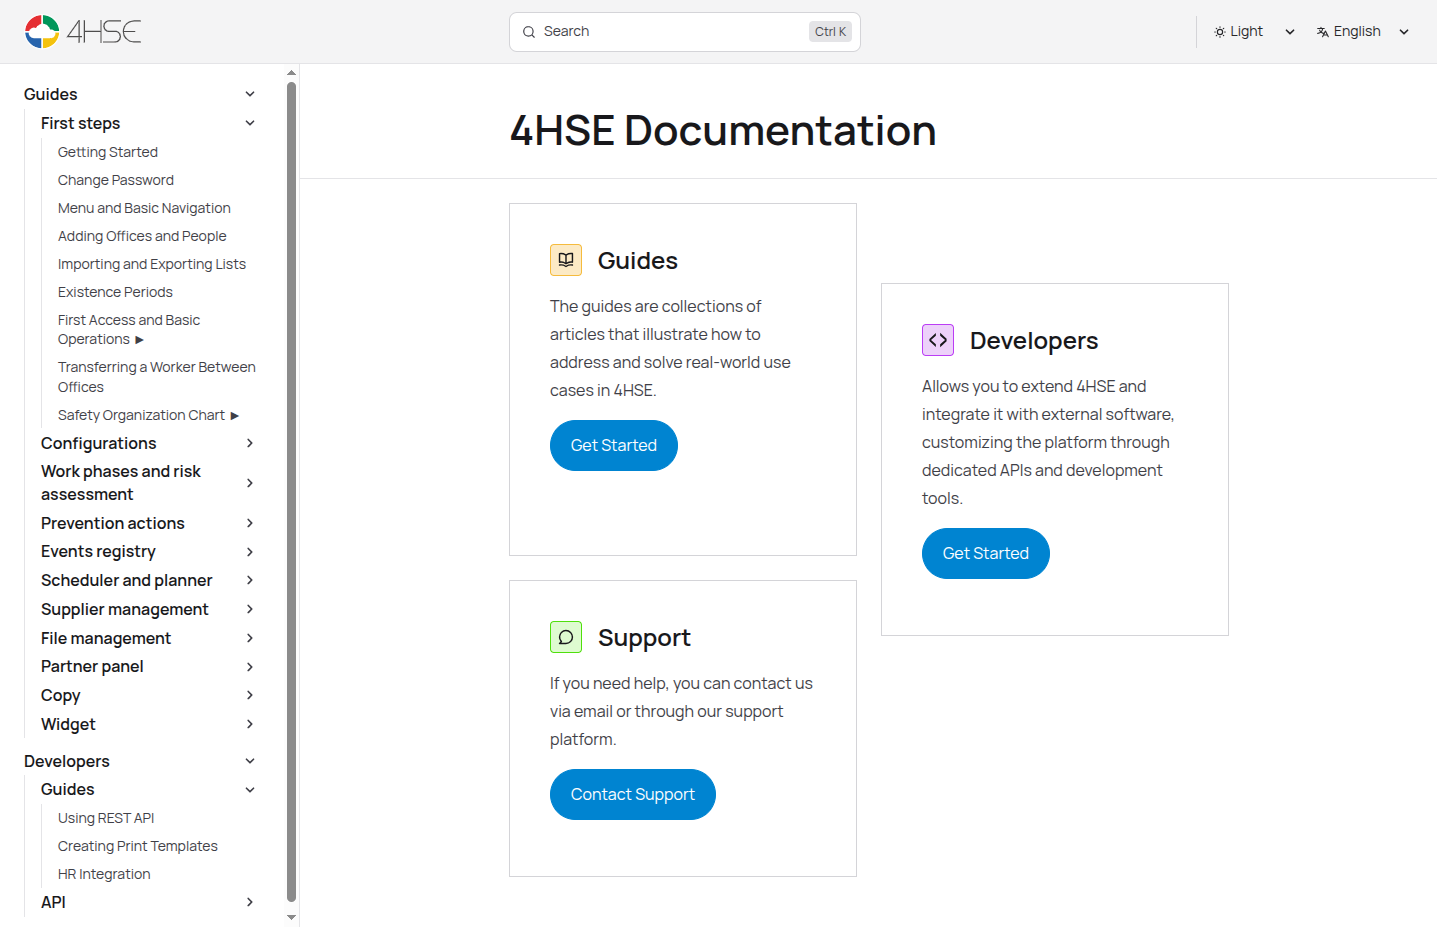
Task: Open Importing and Exporting Lists
Action: click(x=152, y=264)
